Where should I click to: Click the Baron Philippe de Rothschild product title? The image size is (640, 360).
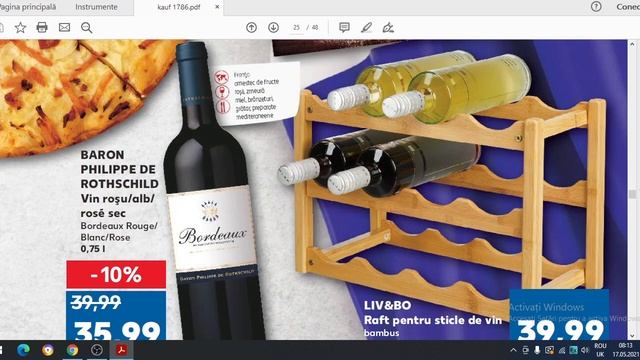click(x=119, y=169)
